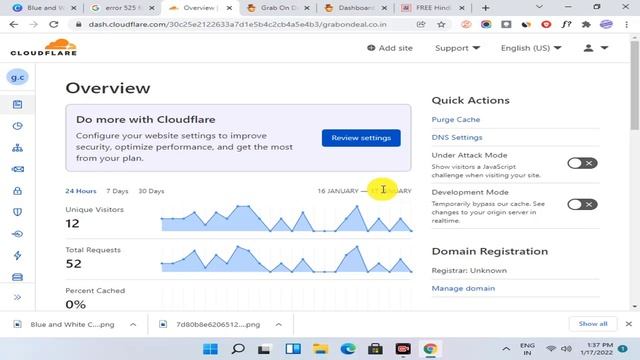Open the Purge Cache link
The width and height of the screenshot is (640, 360).
tap(456, 120)
